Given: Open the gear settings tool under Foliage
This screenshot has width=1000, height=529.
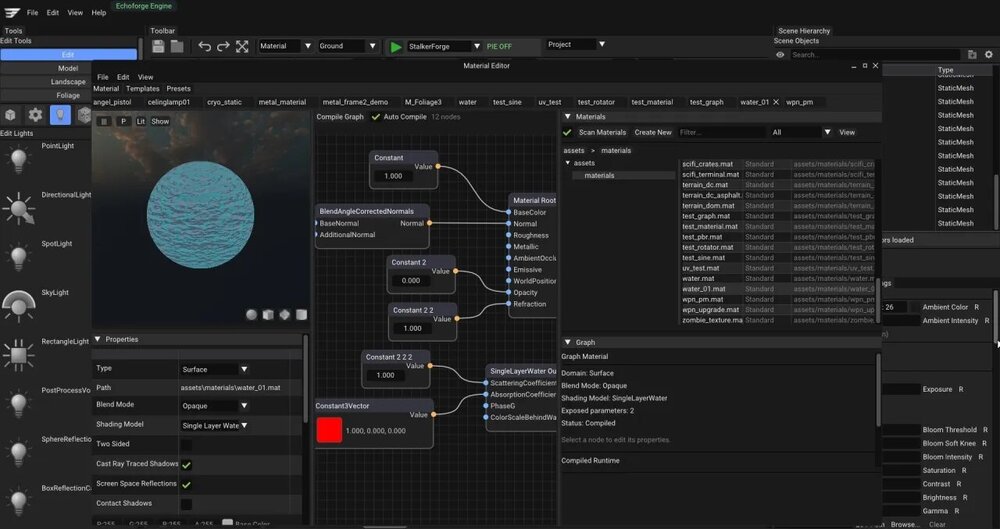Looking at the screenshot, I should tap(35, 115).
